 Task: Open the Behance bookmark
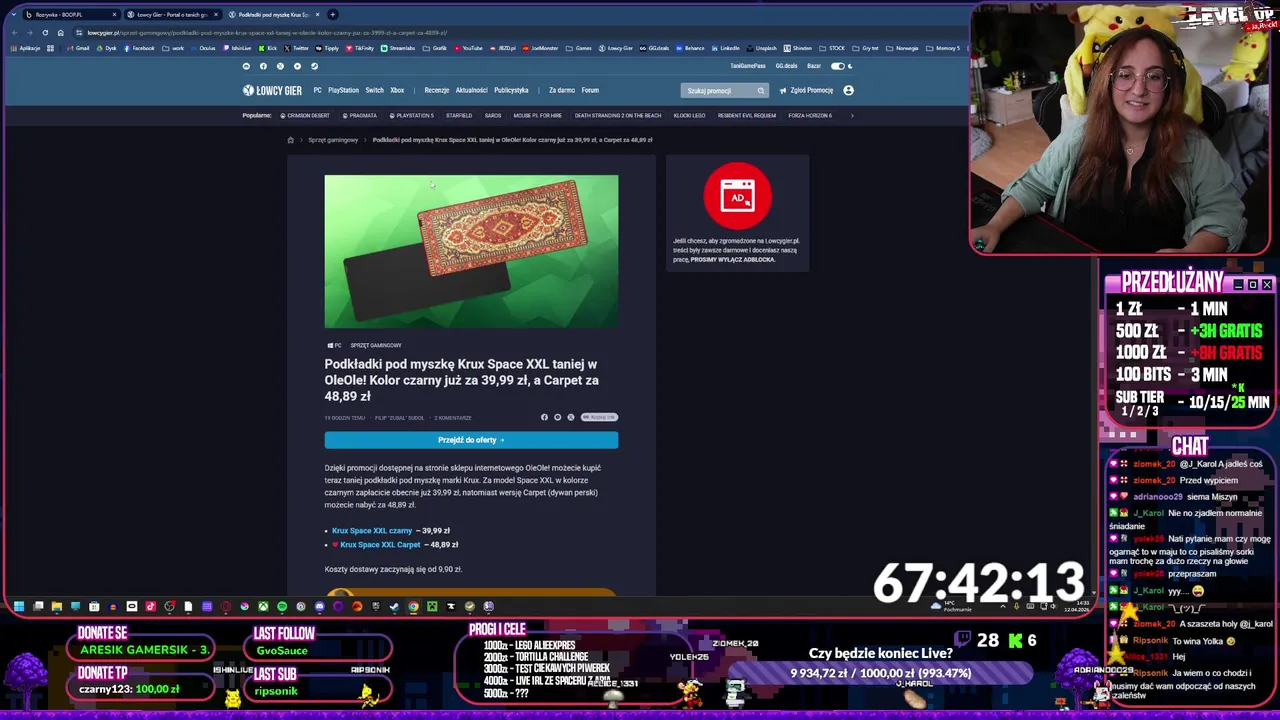click(690, 48)
